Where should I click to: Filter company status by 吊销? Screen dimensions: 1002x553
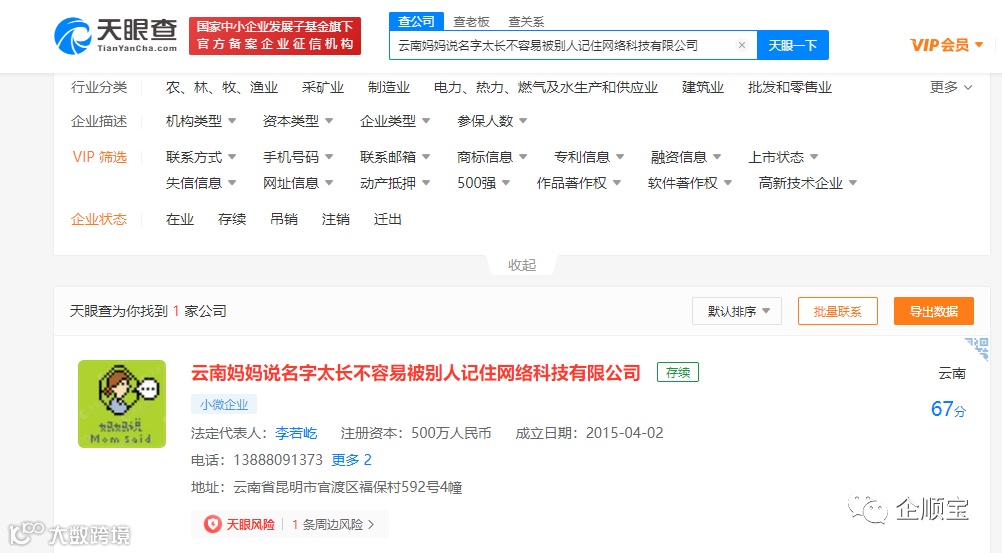point(284,219)
